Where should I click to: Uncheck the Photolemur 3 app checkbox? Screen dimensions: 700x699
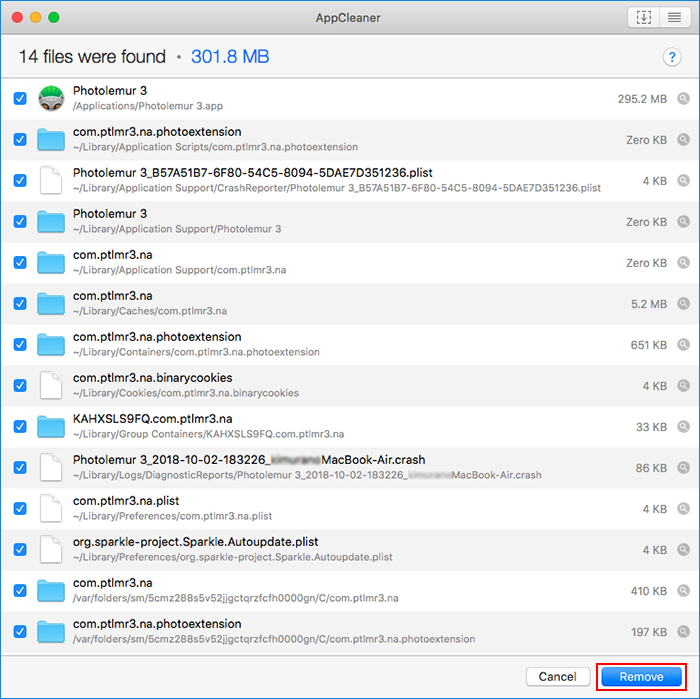pos(20,98)
